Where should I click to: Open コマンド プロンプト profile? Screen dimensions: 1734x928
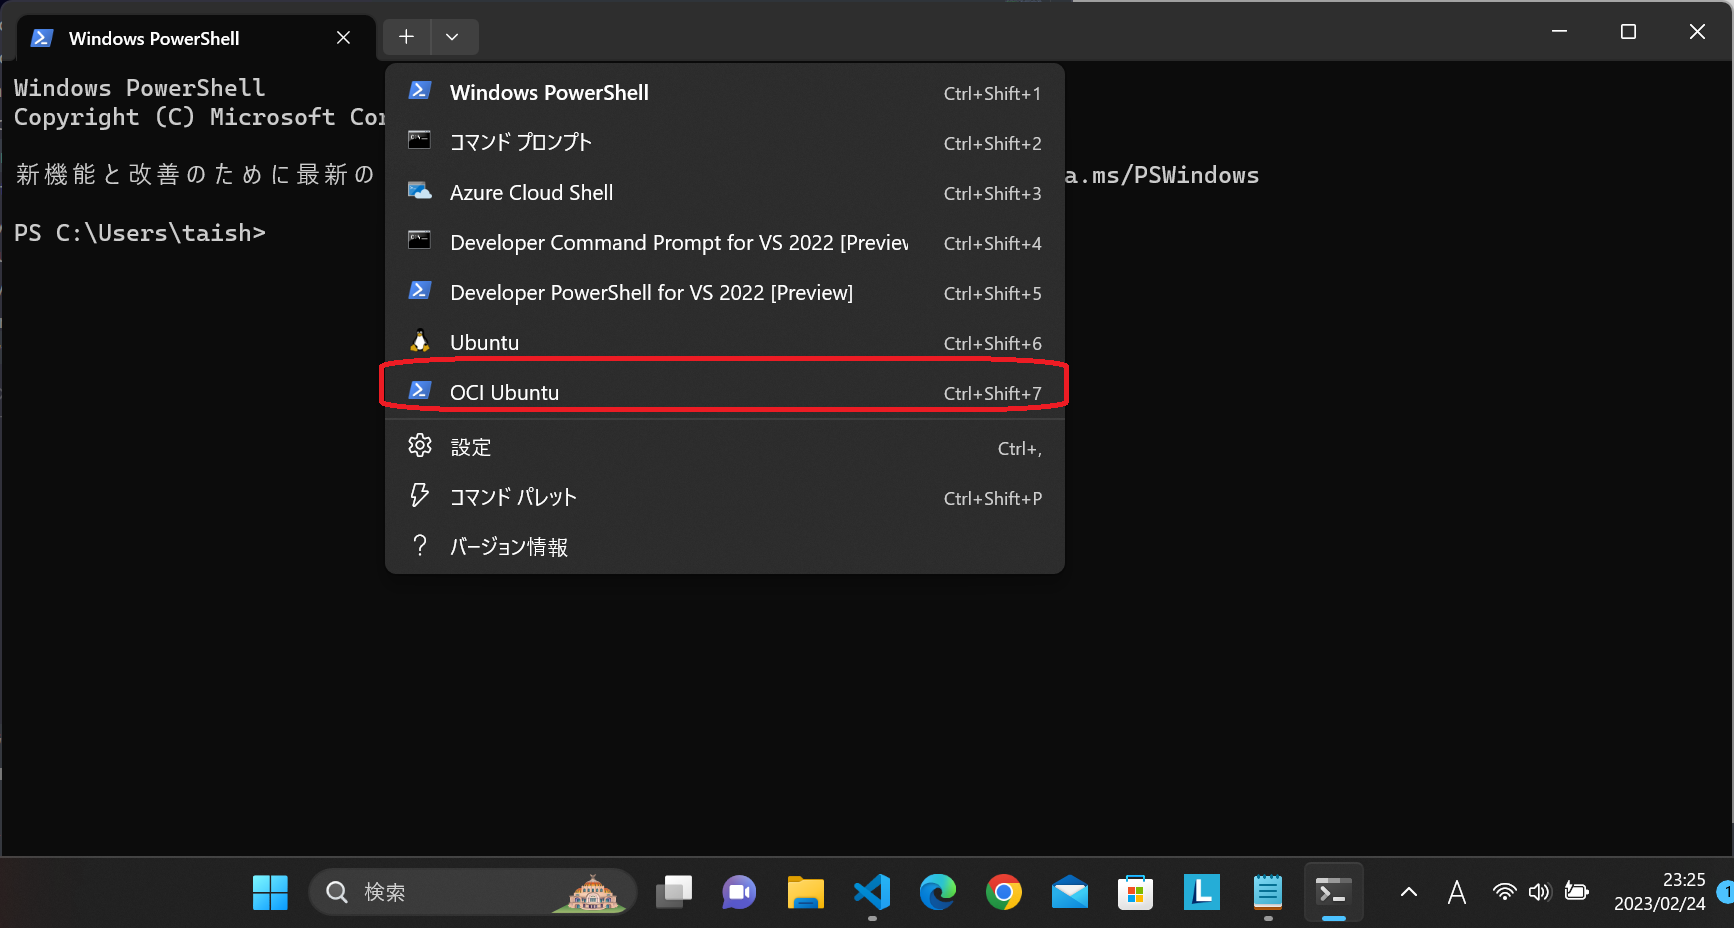coord(724,142)
